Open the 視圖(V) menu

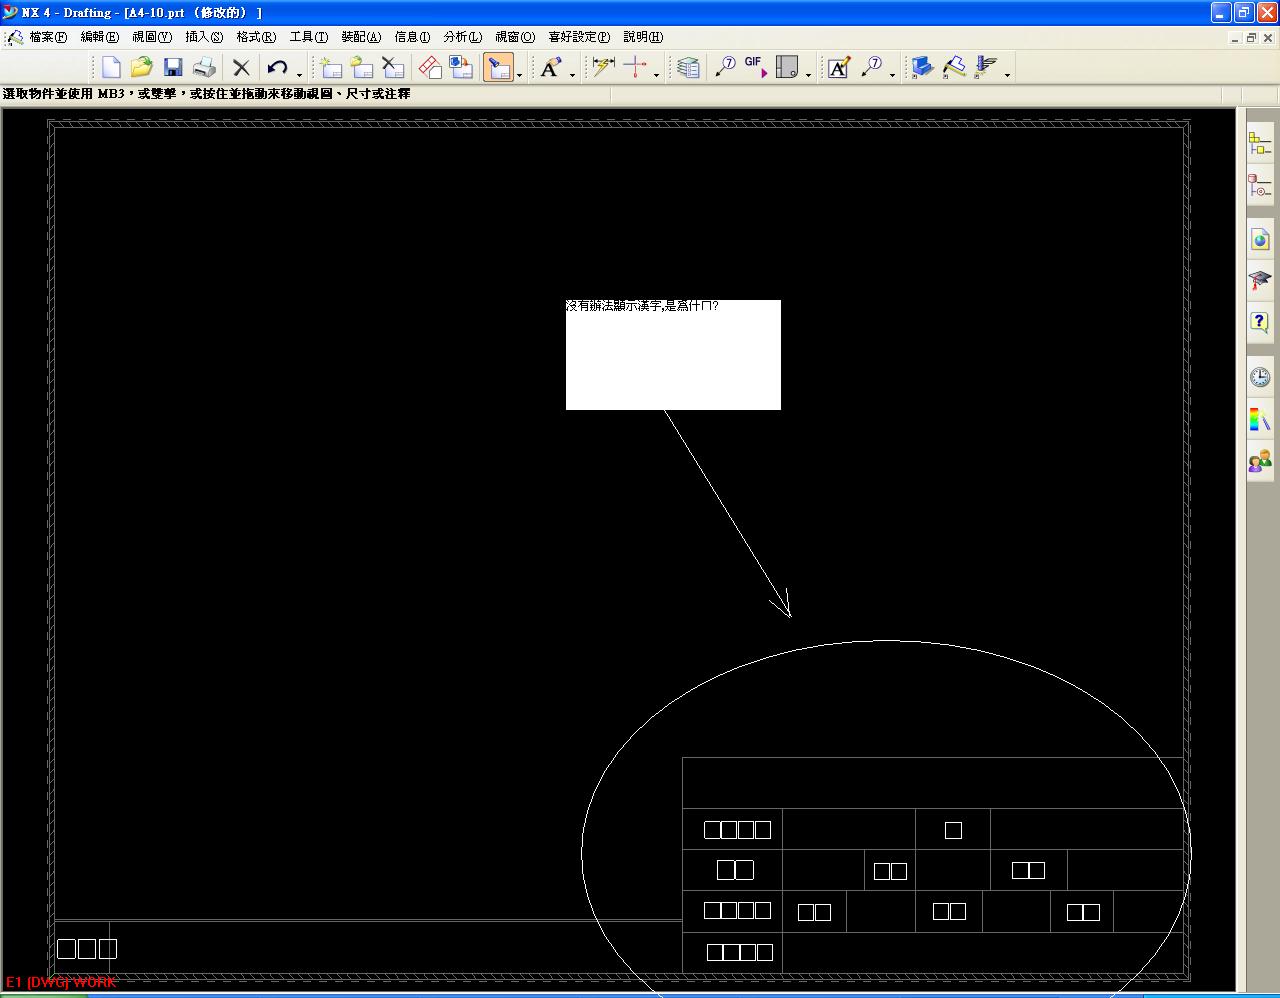(152, 37)
